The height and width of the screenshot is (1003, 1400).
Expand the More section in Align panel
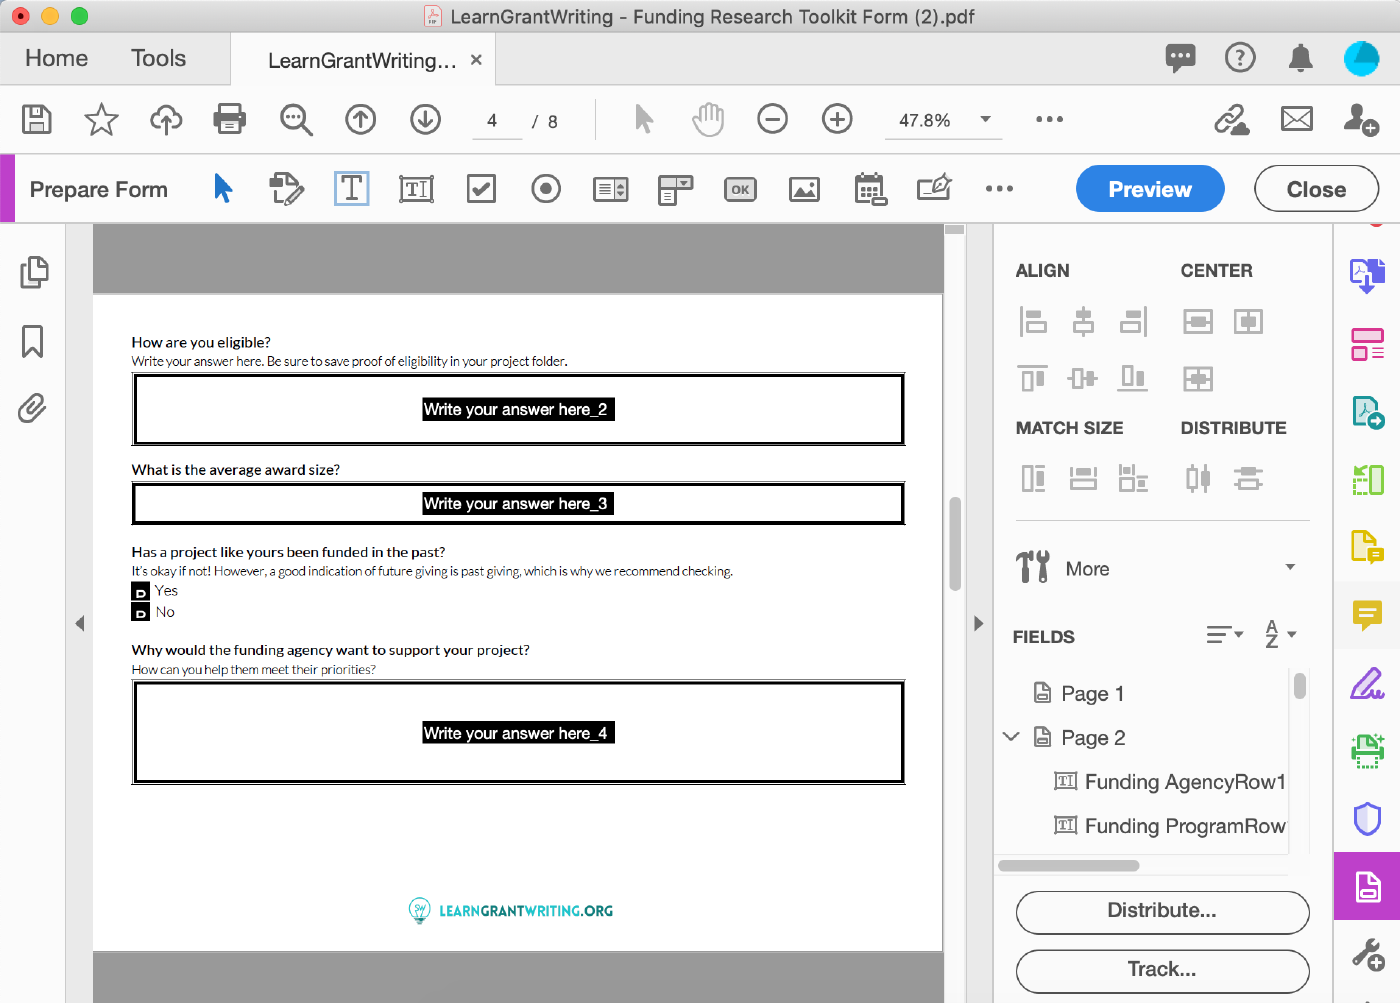[x=1288, y=567]
